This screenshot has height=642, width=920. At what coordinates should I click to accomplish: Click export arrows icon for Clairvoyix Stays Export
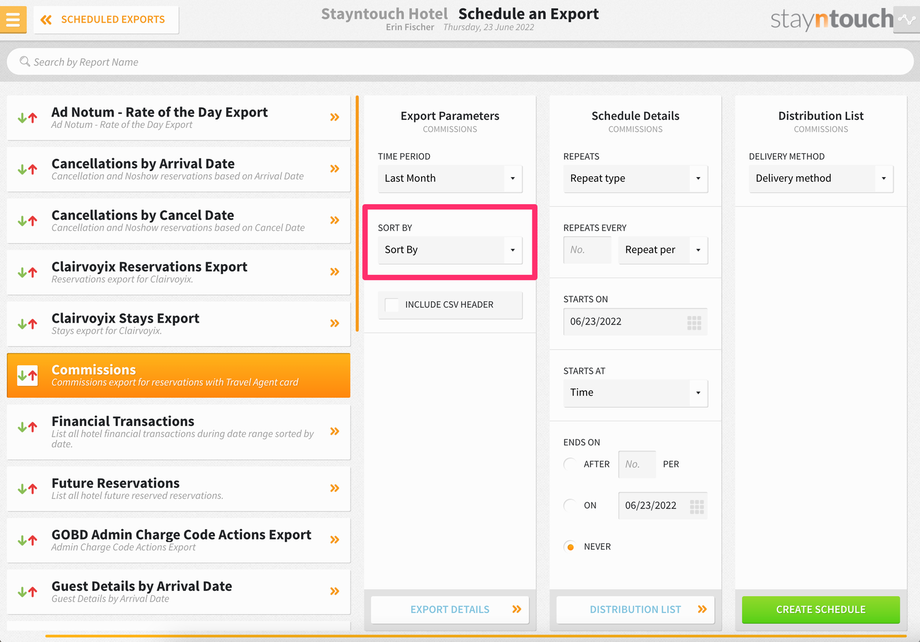pyautogui.click(x=27, y=323)
